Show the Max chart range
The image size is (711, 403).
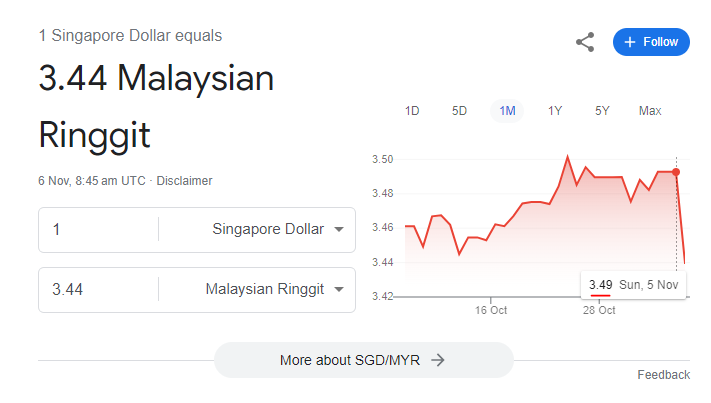(650, 111)
